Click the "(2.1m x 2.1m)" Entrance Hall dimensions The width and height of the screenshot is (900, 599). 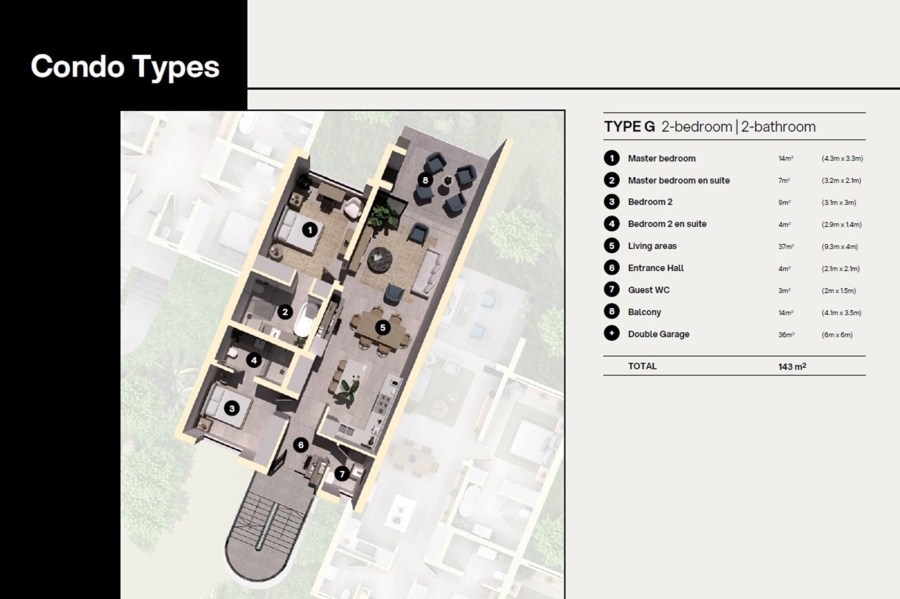(x=841, y=269)
